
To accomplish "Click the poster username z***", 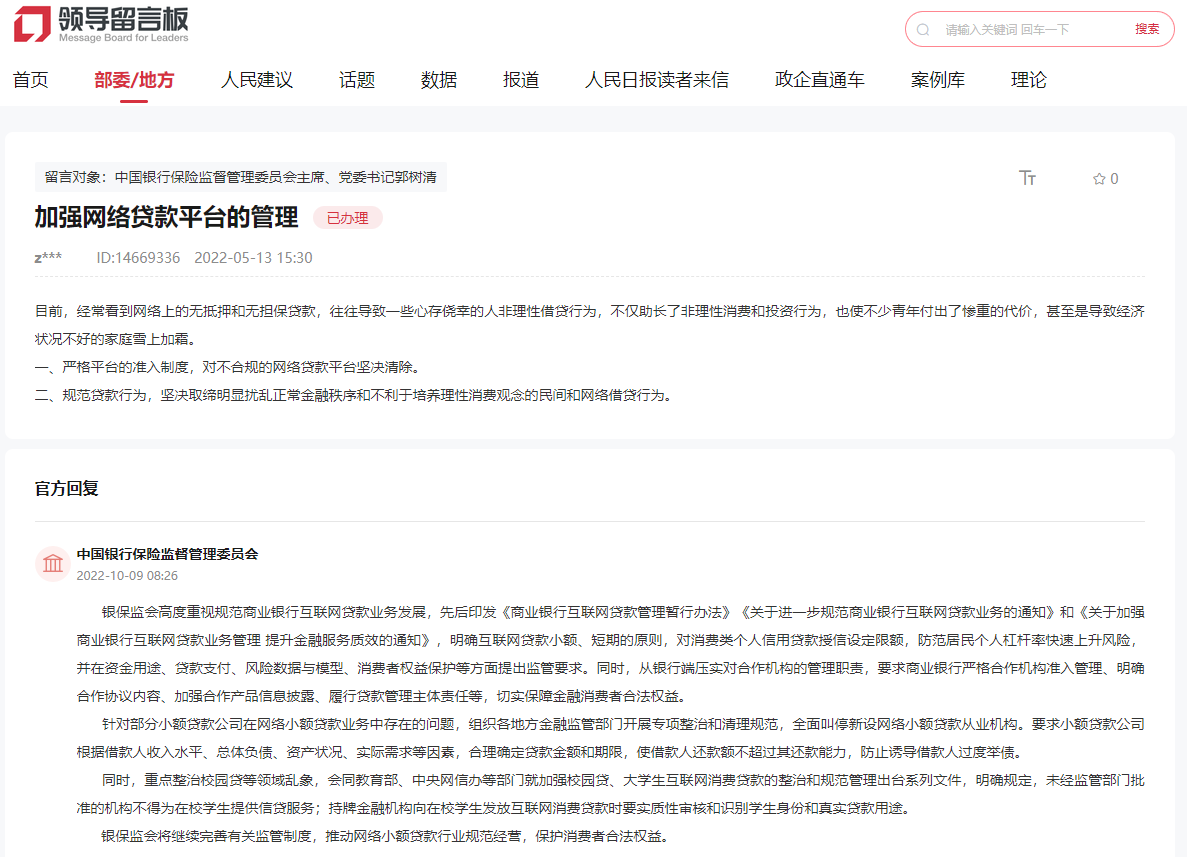I will pyautogui.click(x=48, y=257).
